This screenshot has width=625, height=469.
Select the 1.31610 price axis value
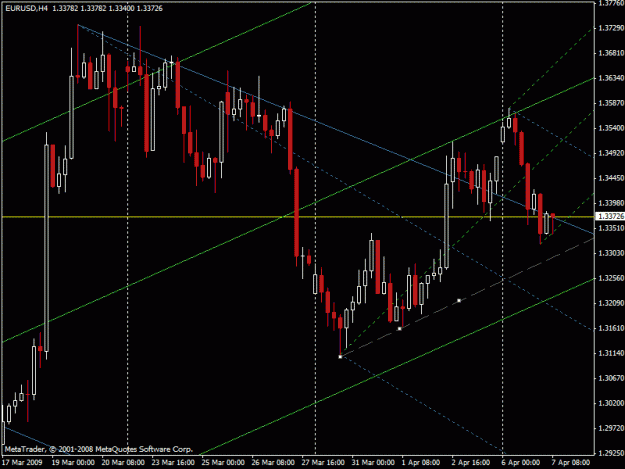[611, 328]
